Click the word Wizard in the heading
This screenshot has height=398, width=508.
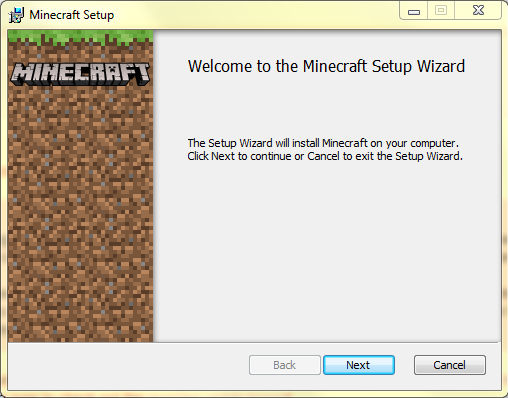(441, 66)
